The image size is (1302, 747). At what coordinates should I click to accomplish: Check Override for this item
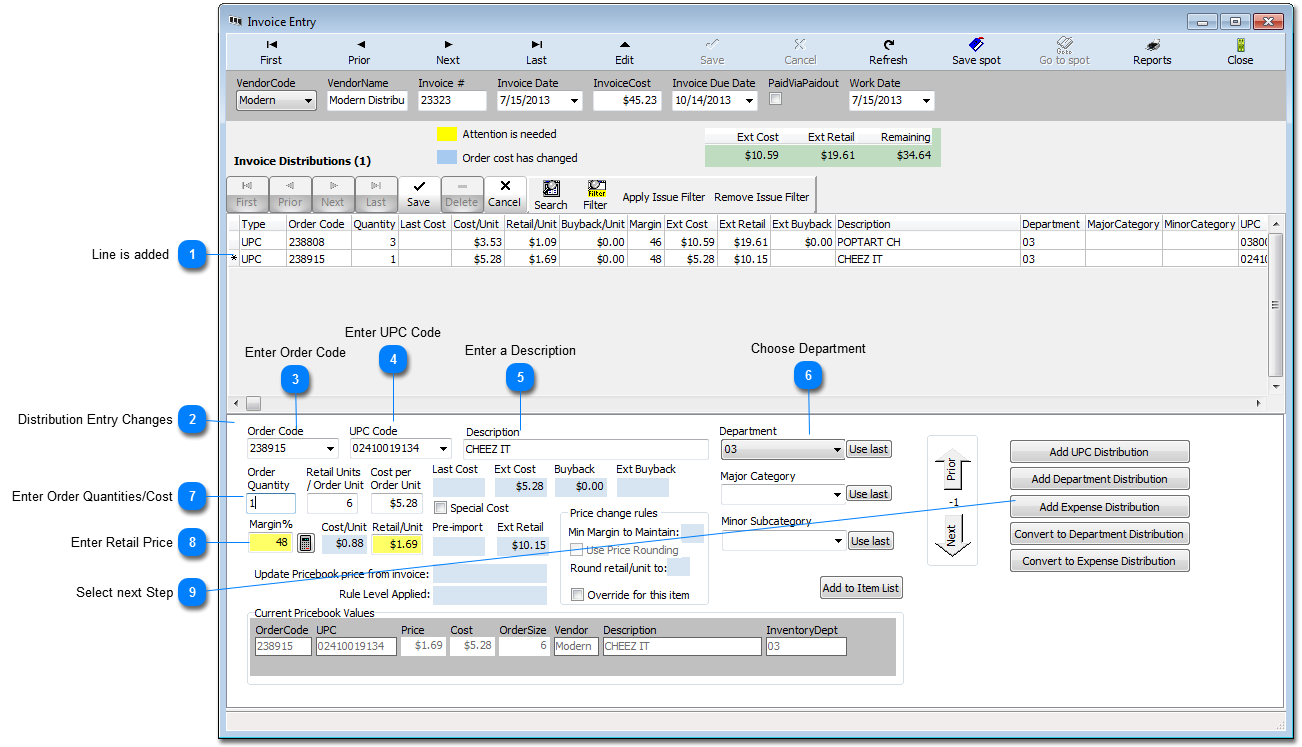pos(577,595)
